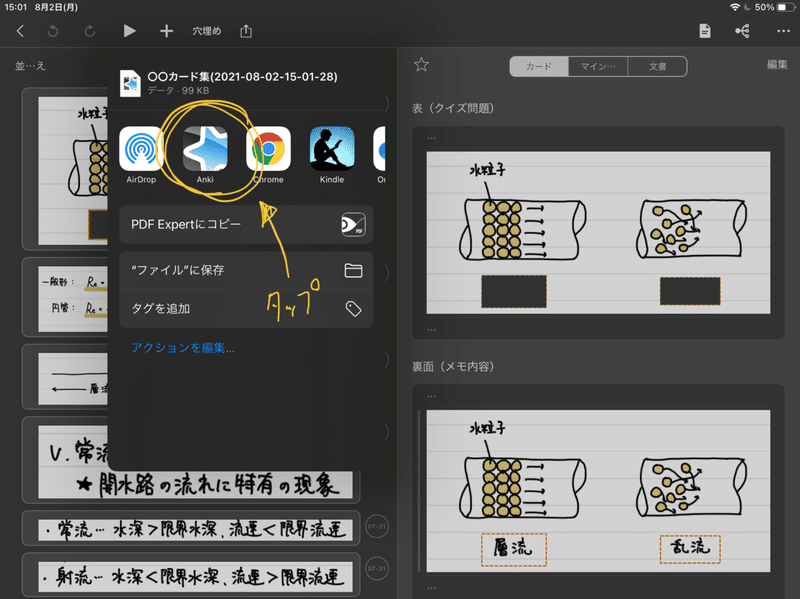
Task: Toggle the star to favorite this card set
Action: coord(420,64)
